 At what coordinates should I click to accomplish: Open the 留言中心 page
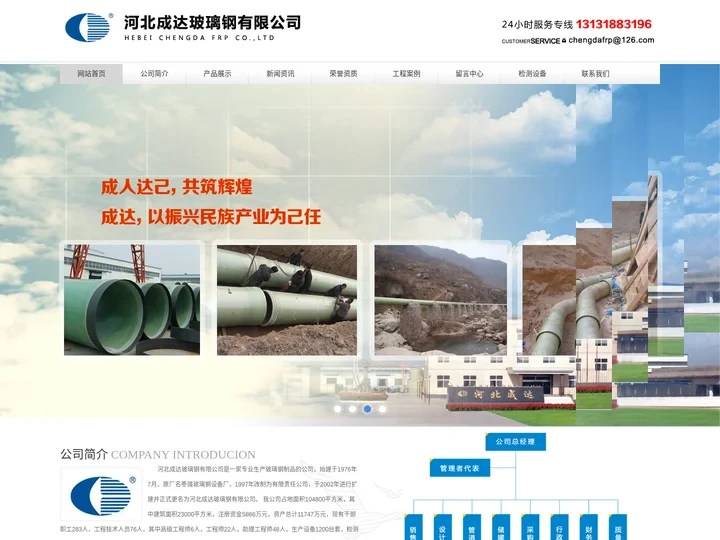[469, 73]
